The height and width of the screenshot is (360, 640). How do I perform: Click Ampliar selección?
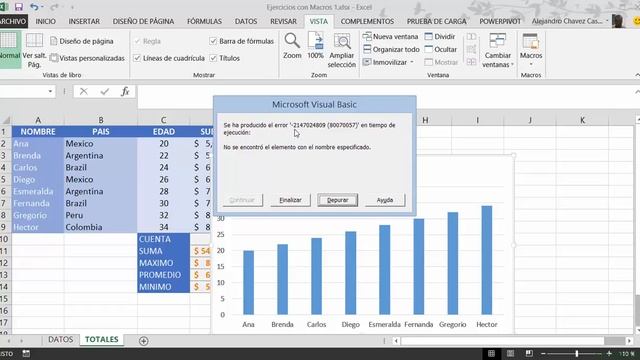click(x=342, y=51)
